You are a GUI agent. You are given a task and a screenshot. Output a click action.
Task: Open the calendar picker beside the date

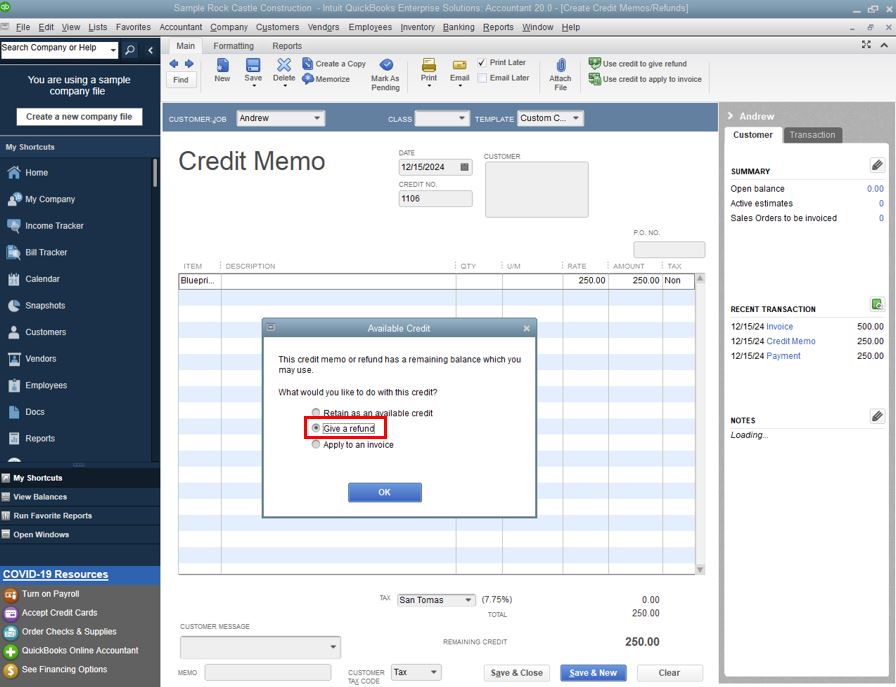[465, 168]
